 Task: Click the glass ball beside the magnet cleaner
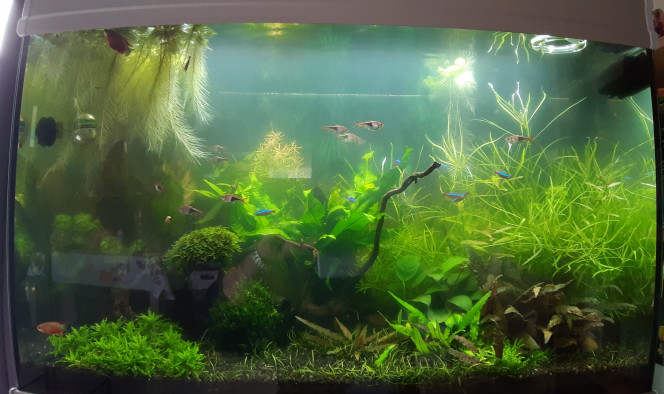86,128
